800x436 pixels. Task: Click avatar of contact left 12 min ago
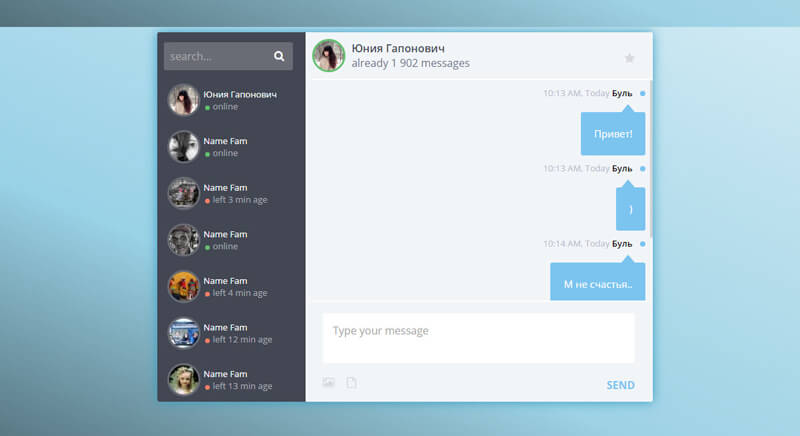point(184,333)
